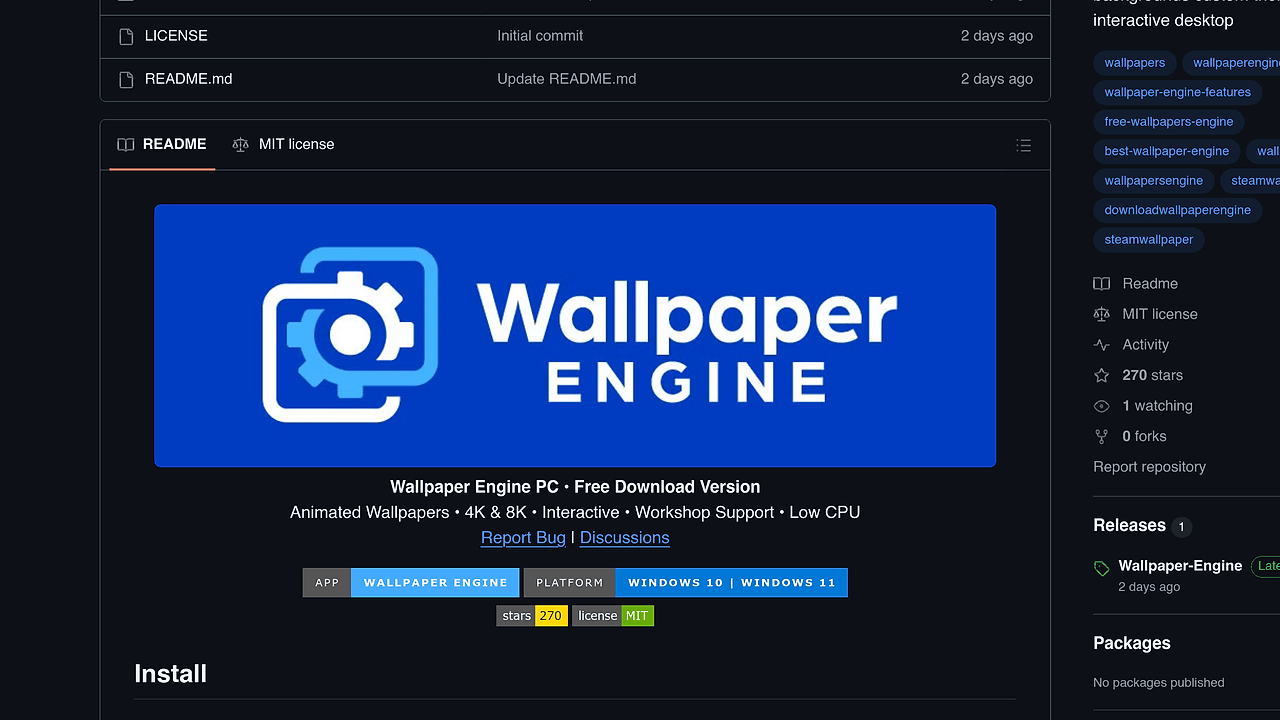The image size is (1280, 720).
Task: Select the wallpapers topic tag
Action: 1134,63
